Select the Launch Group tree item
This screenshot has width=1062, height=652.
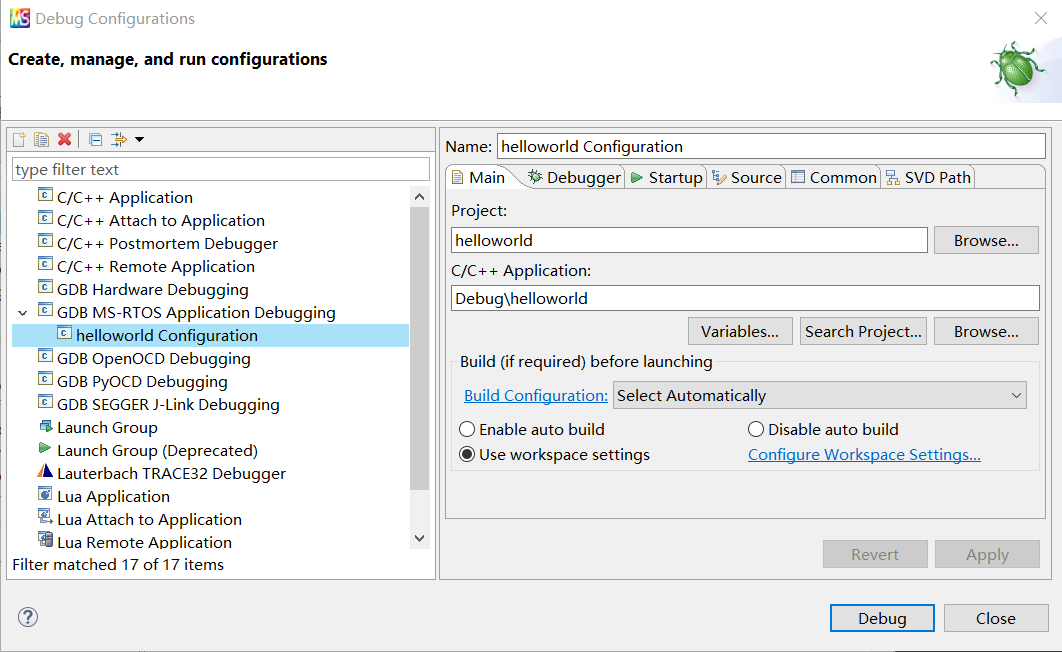tap(106, 428)
